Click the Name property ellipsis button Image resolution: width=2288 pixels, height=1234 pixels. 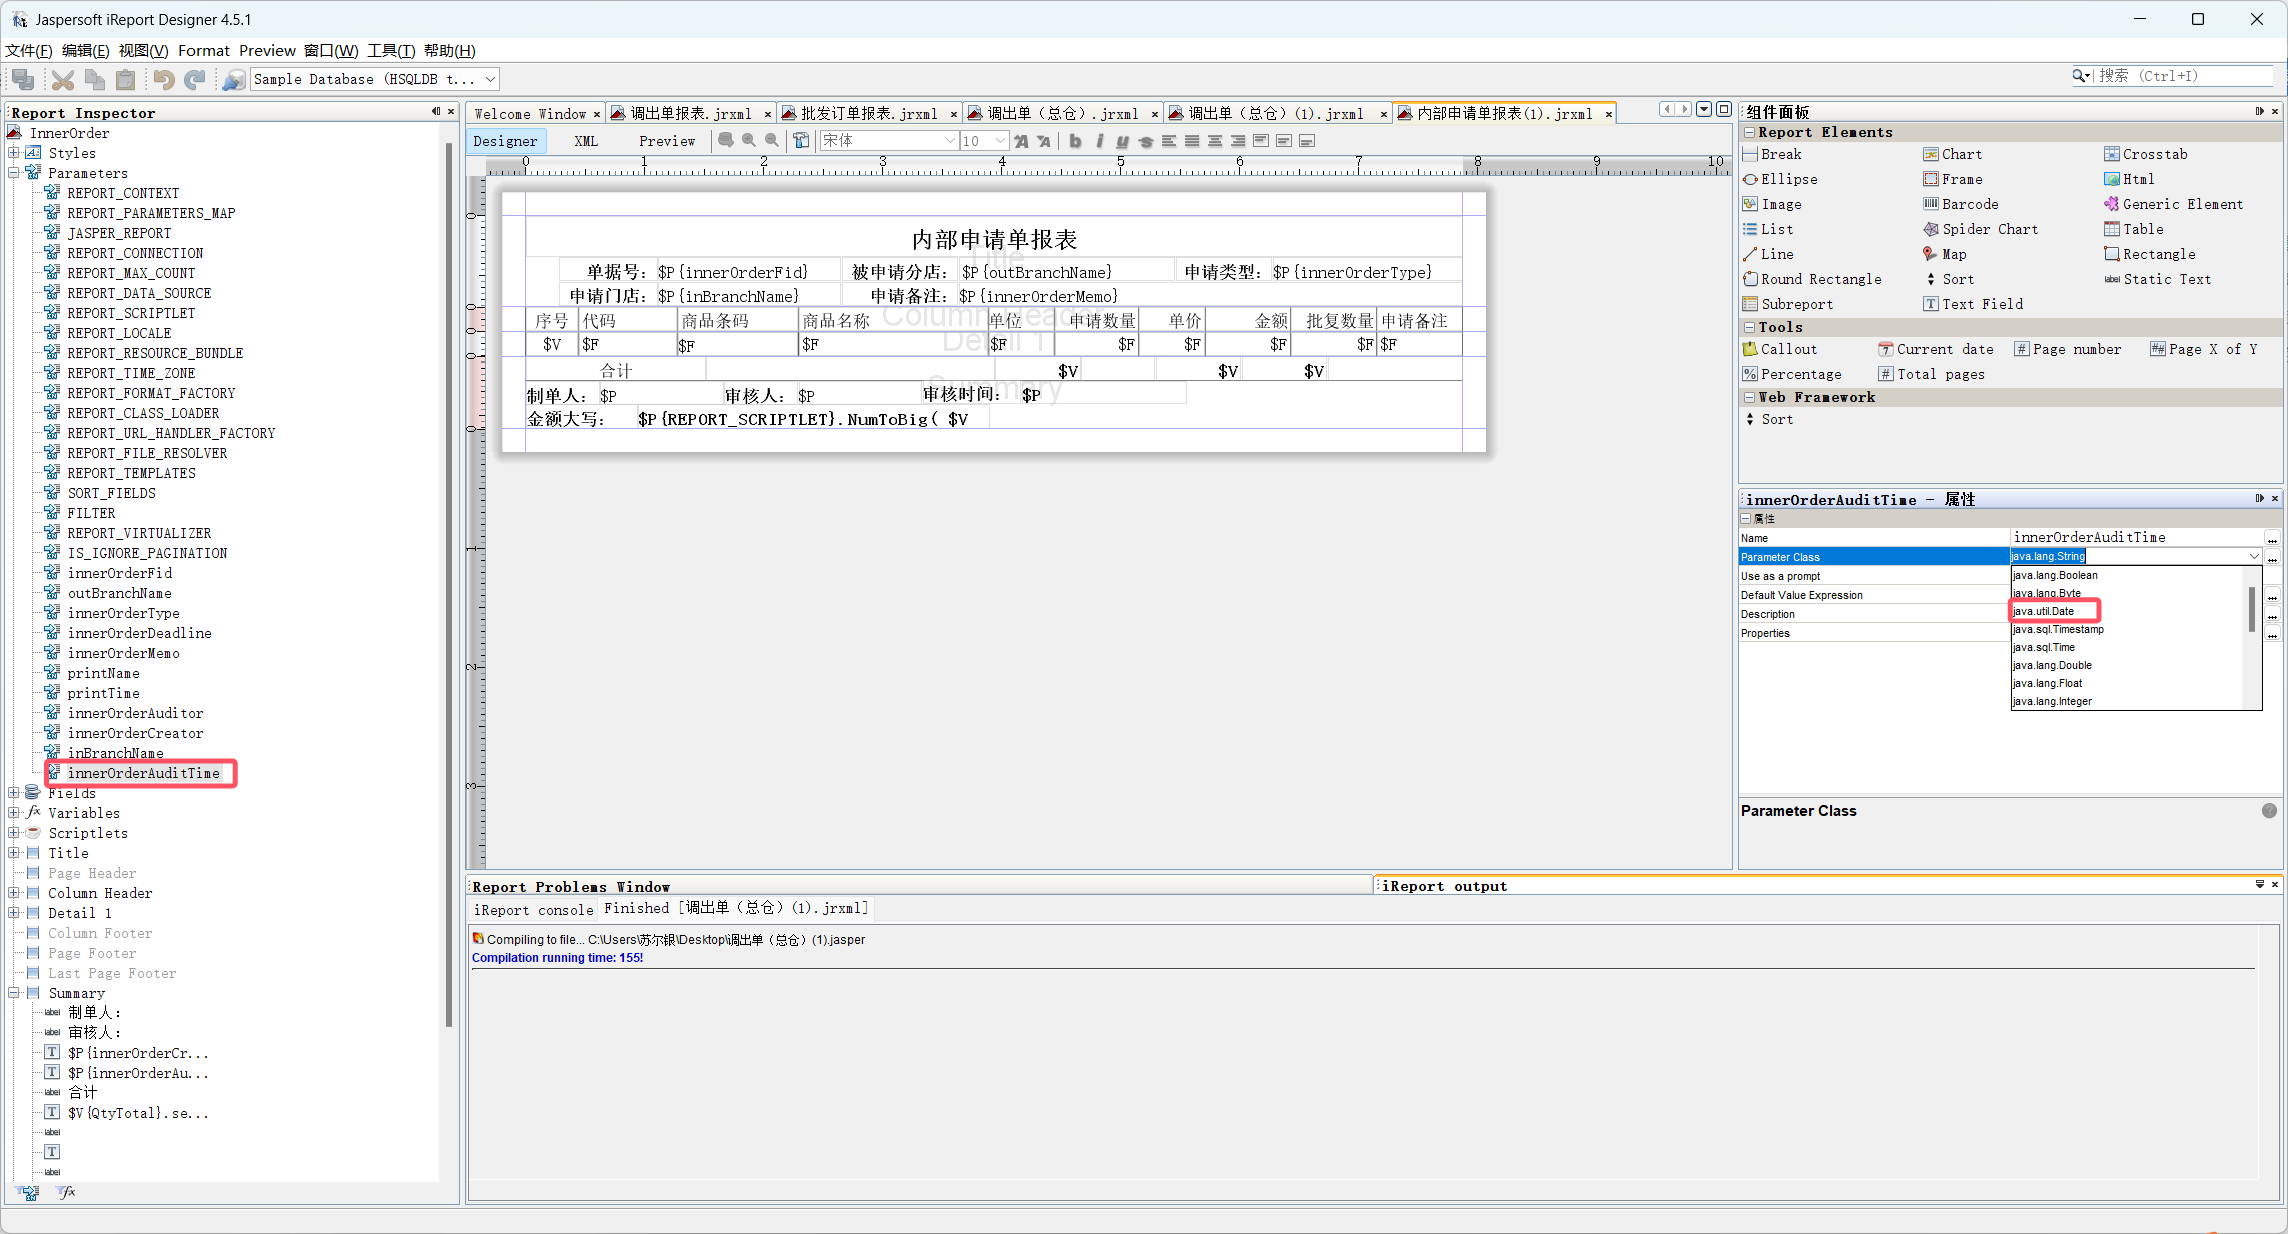coord(2272,538)
